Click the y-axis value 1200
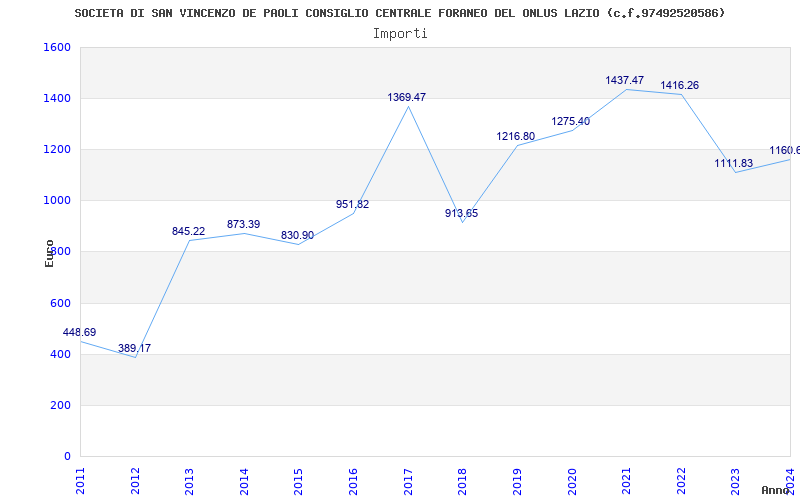The width and height of the screenshot is (800, 500). click(x=57, y=149)
